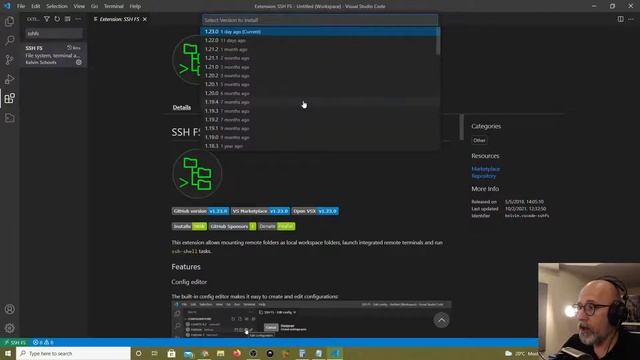Select version 1.20.0 from the list

pos(320,93)
